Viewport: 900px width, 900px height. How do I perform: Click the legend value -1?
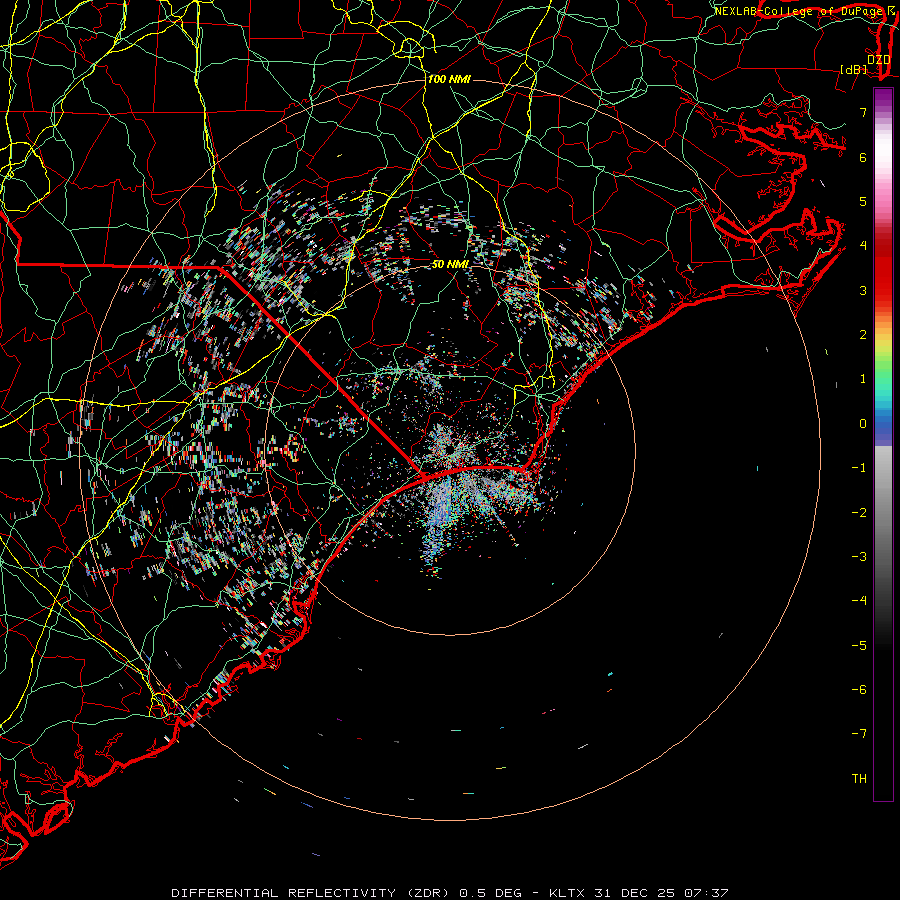859,468
